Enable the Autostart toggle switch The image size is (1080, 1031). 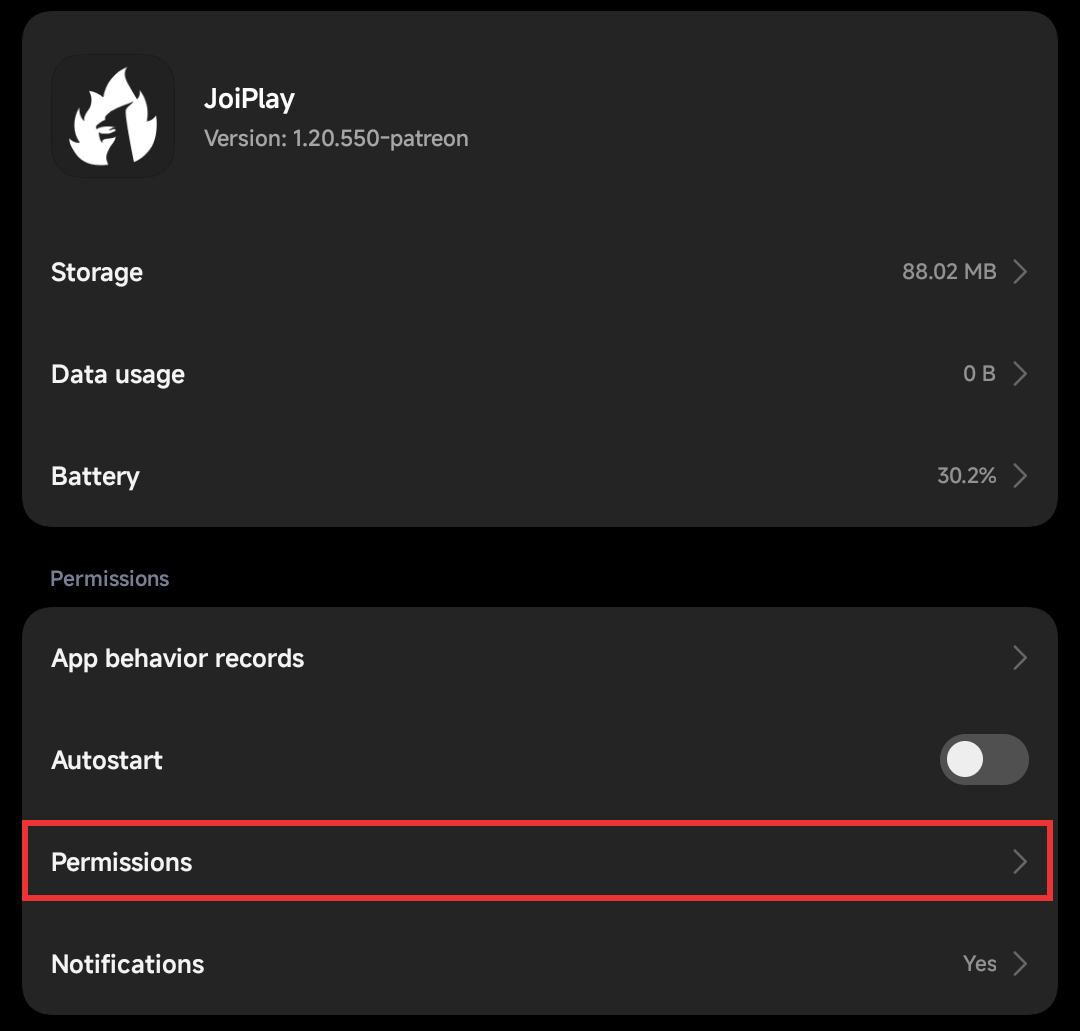pos(984,760)
